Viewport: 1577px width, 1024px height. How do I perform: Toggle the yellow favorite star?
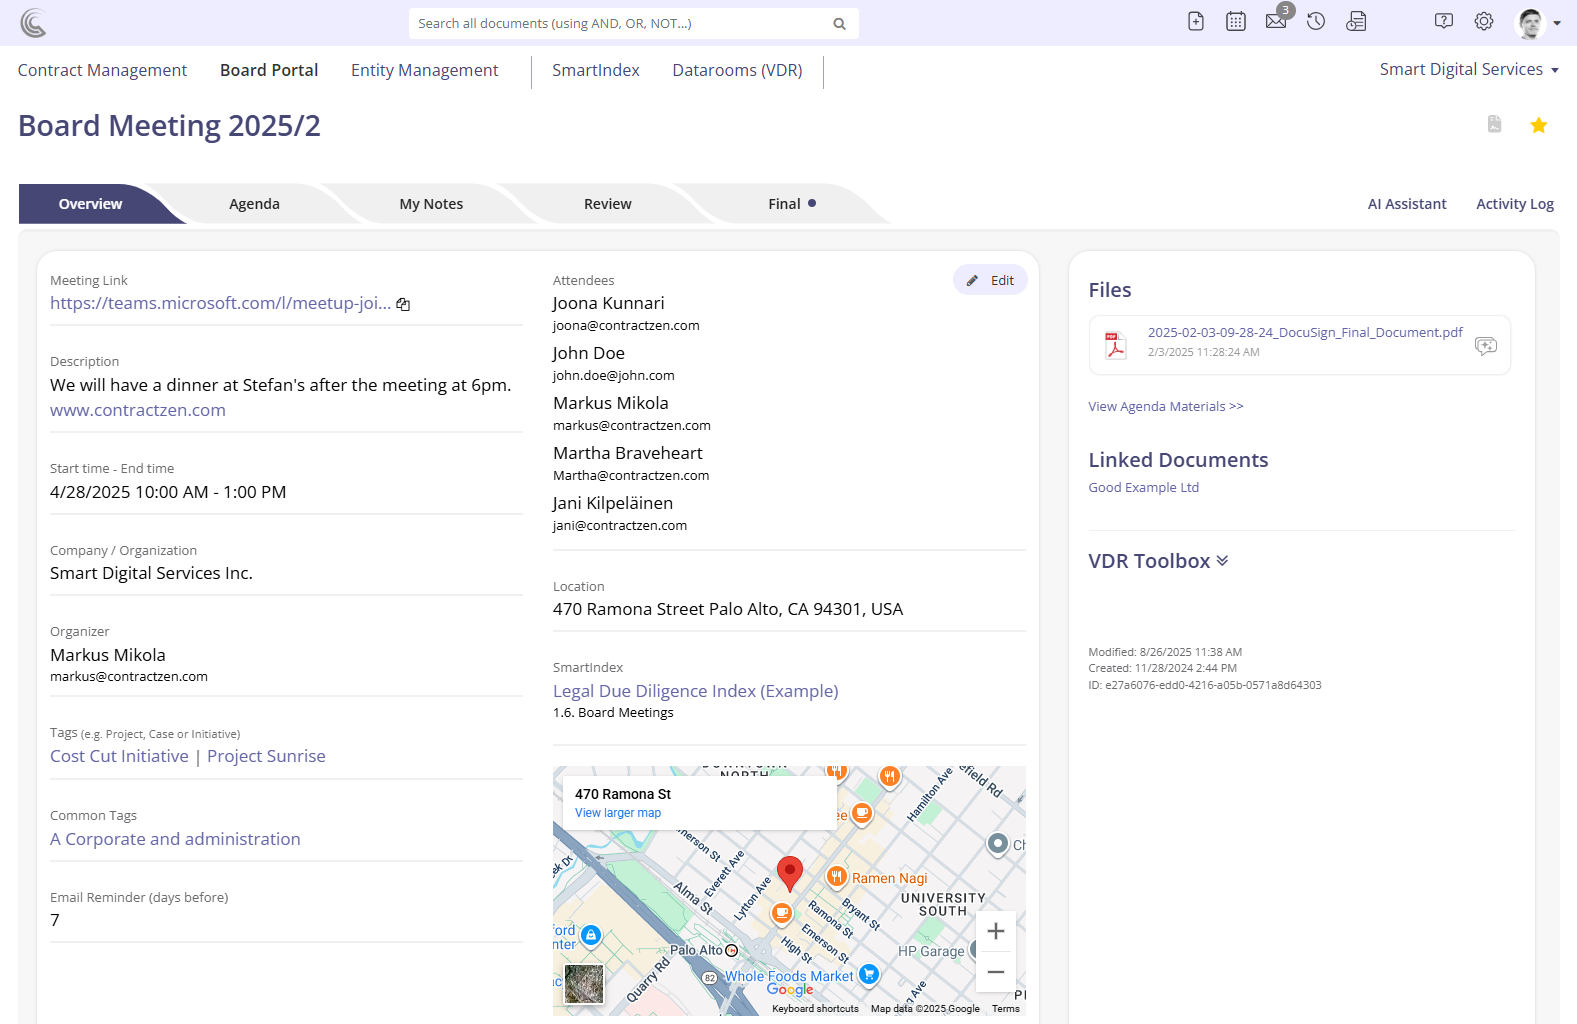coord(1538,125)
